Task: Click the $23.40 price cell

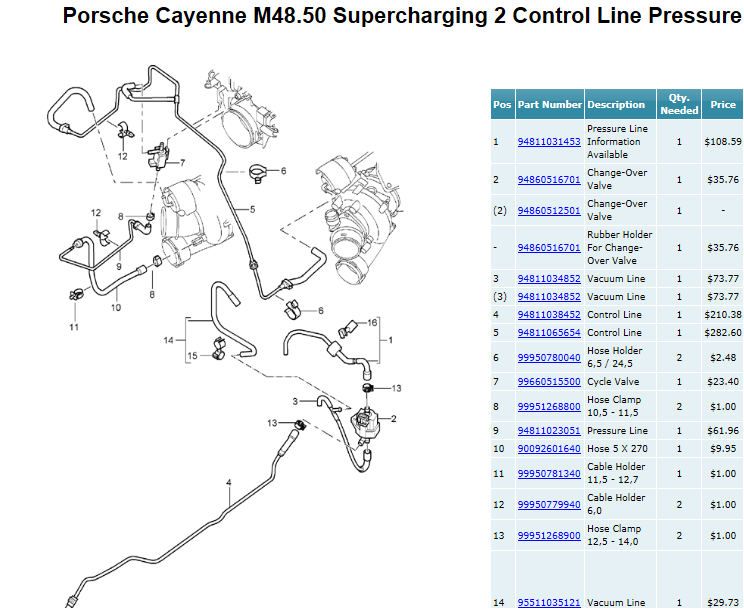Action: coord(723,382)
